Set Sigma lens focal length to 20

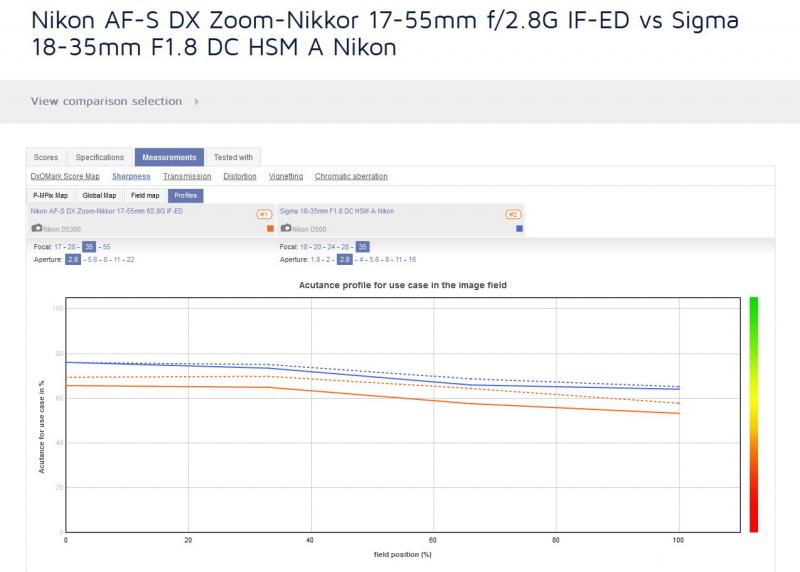(317, 247)
